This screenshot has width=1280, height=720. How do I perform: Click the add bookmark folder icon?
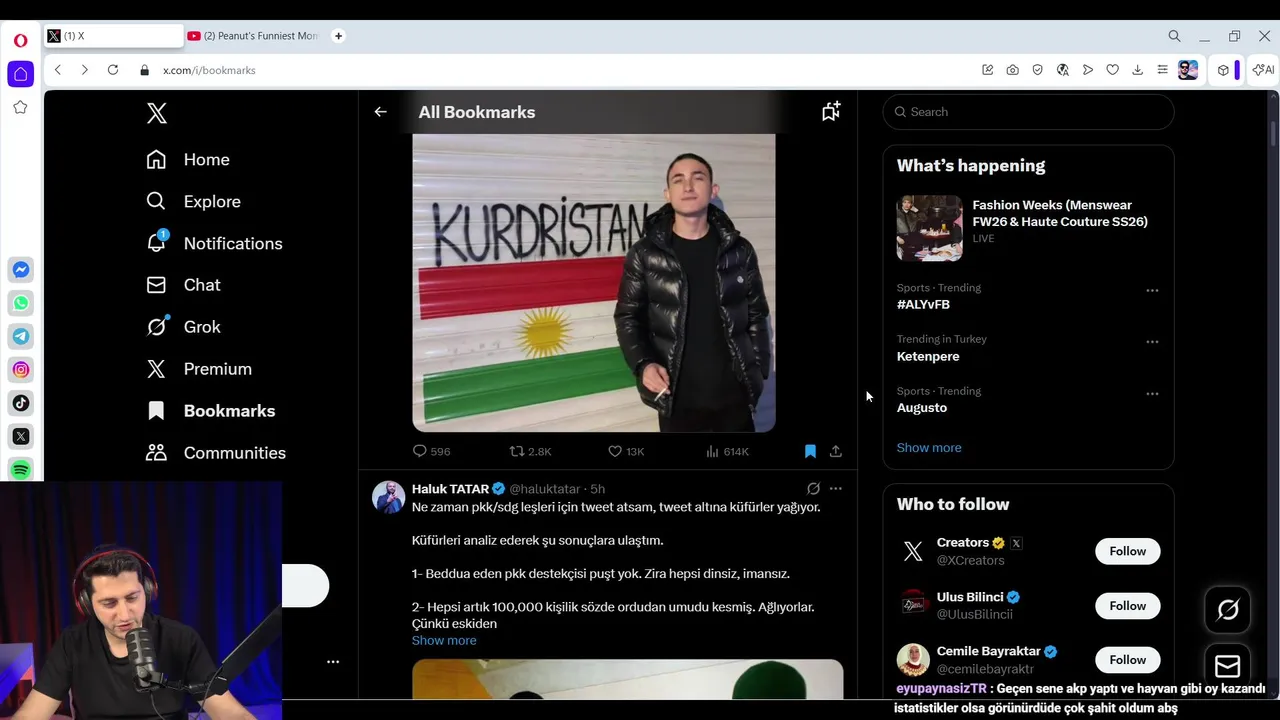pyautogui.click(x=831, y=111)
